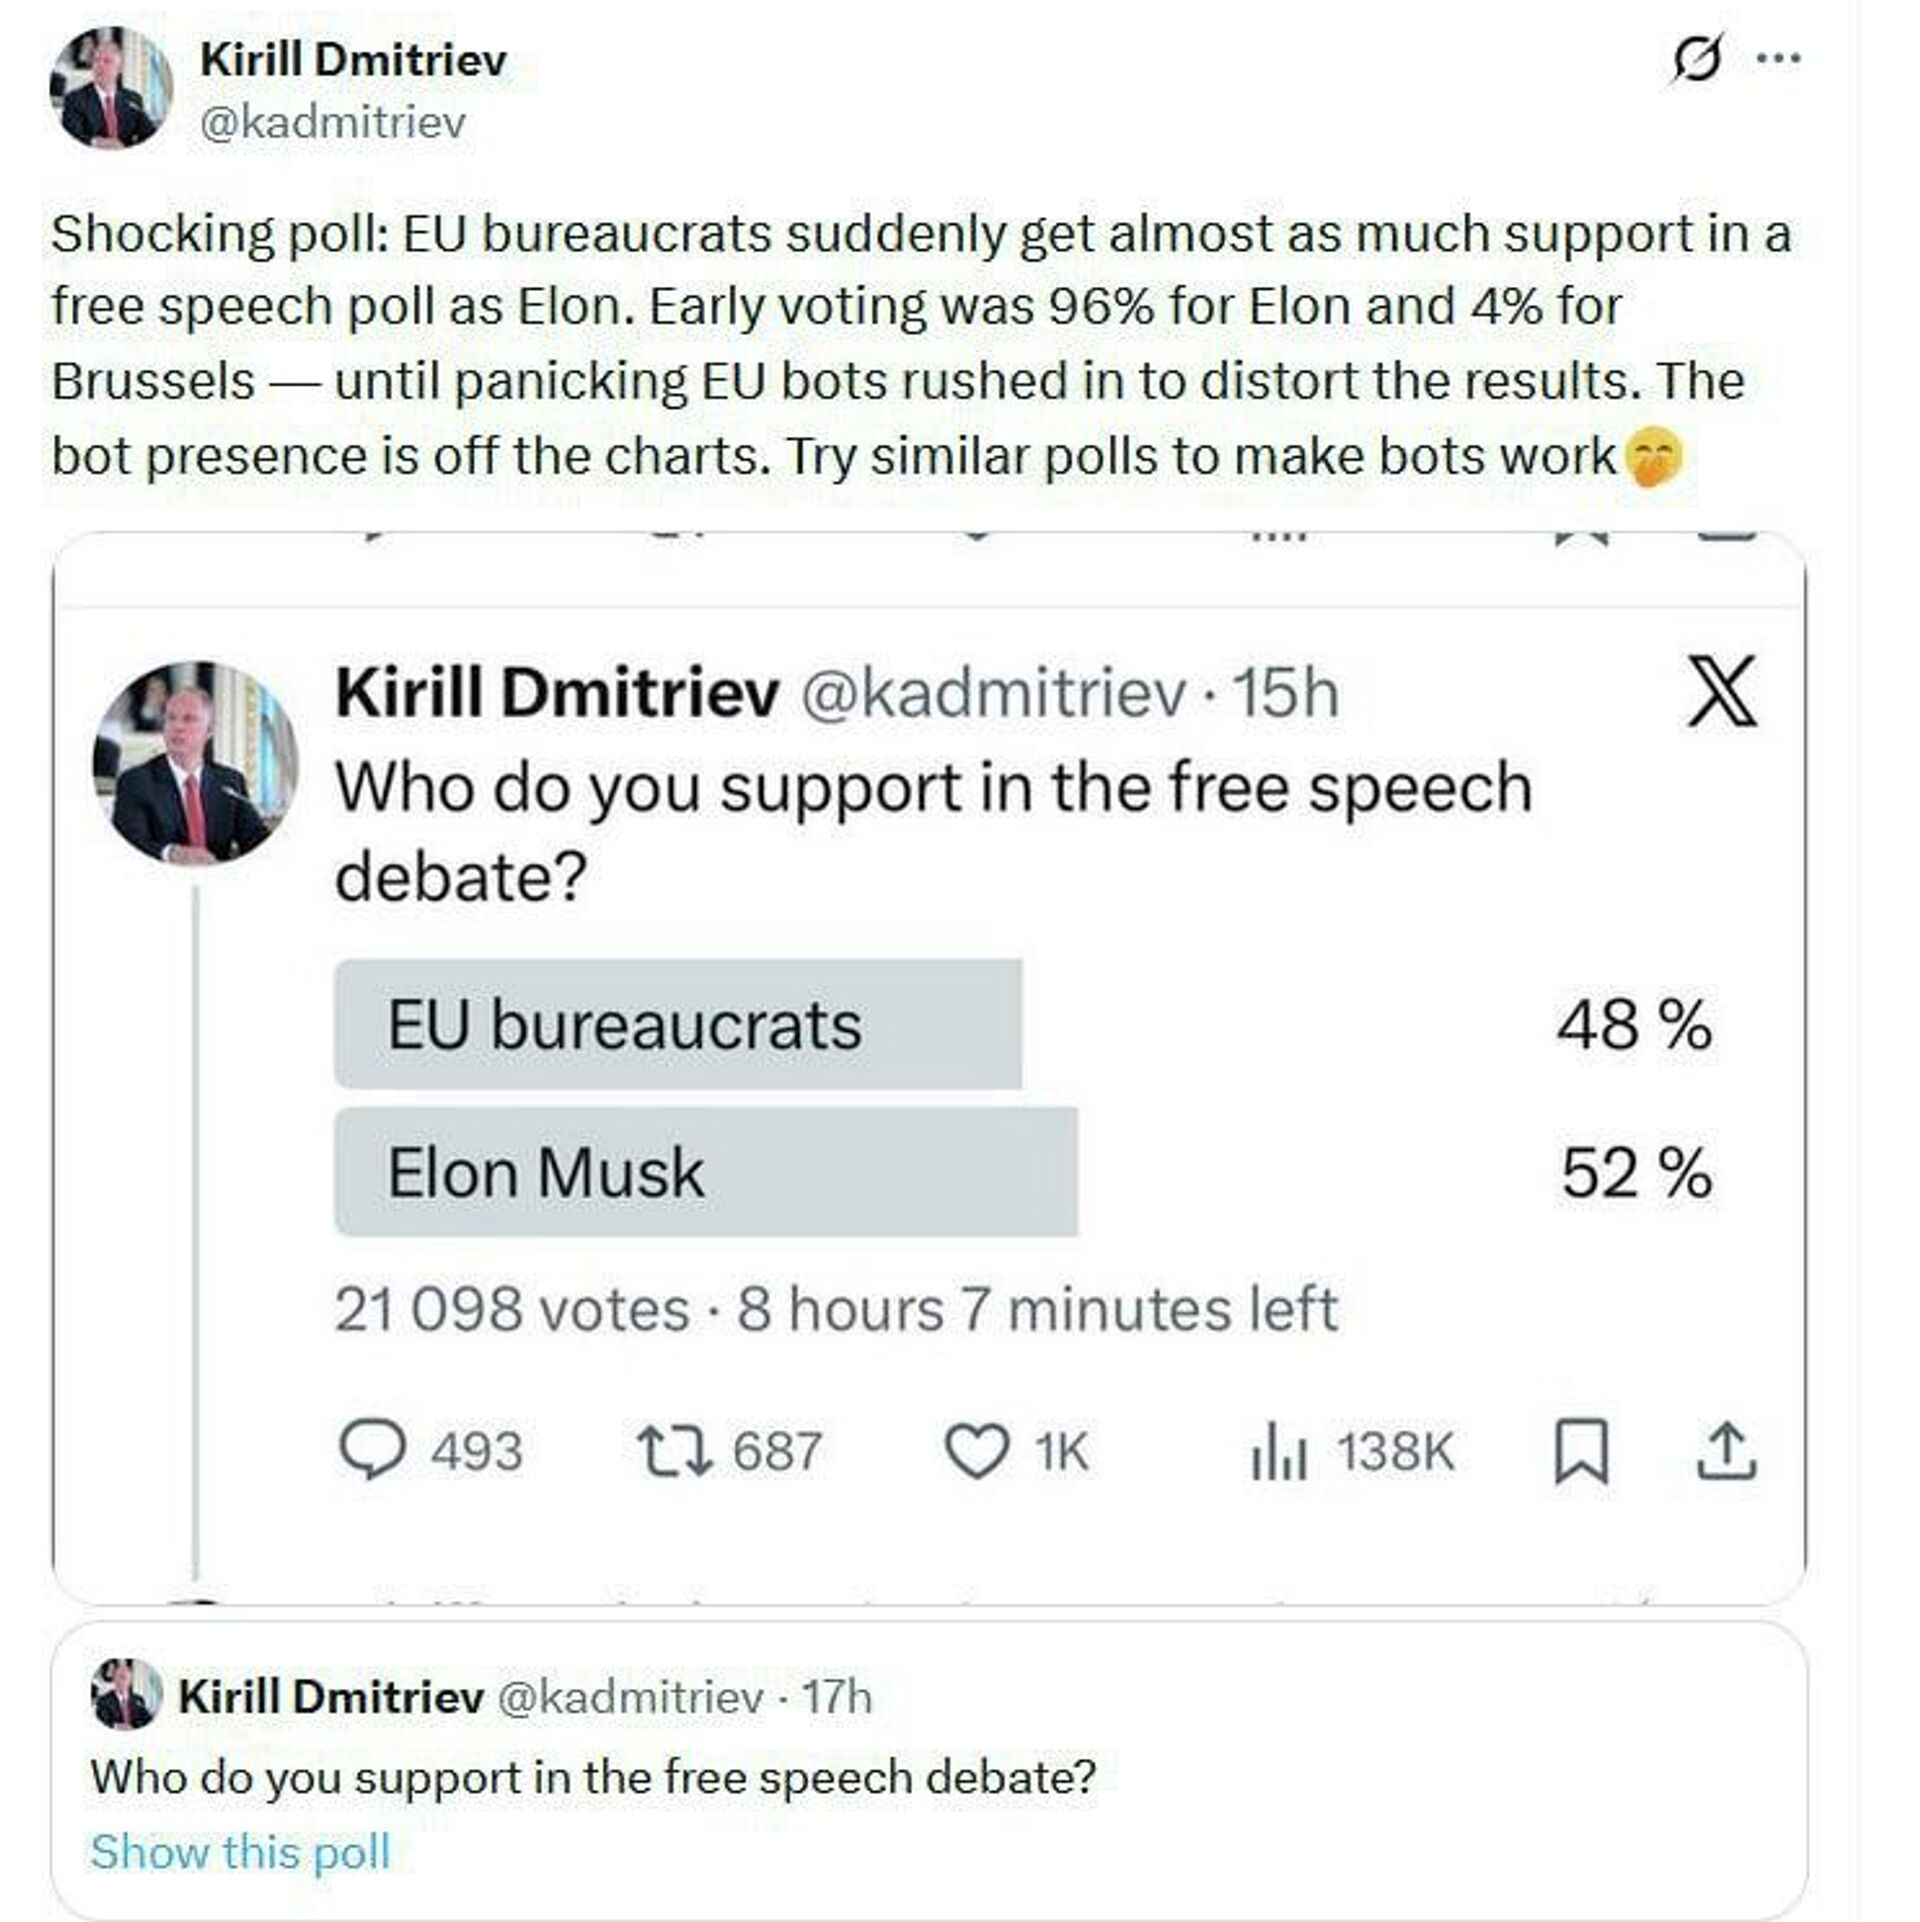
Task: Open Kirill Dmitriev's top profile avatar
Action: click(x=111, y=88)
